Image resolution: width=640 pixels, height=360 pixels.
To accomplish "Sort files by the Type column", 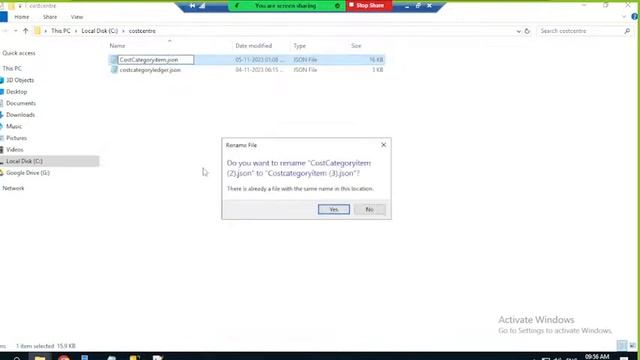I will pos(300,46).
